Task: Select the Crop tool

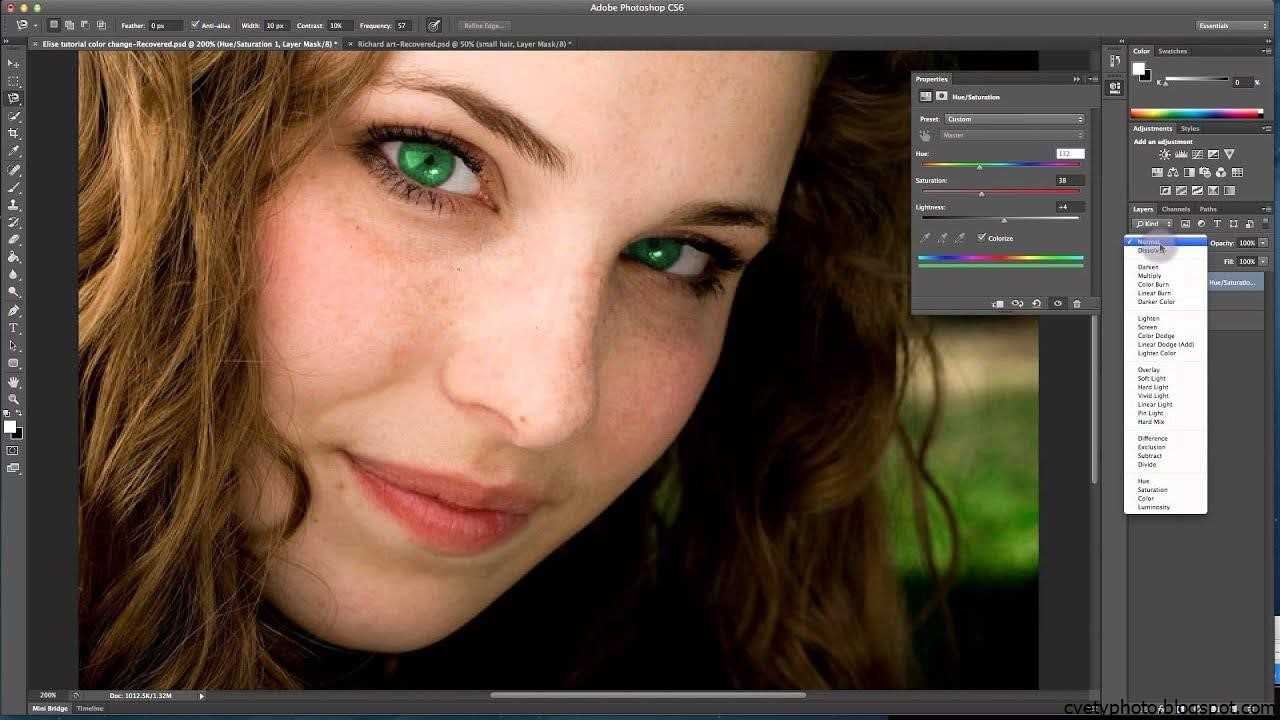Action: click(x=14, y=133)
